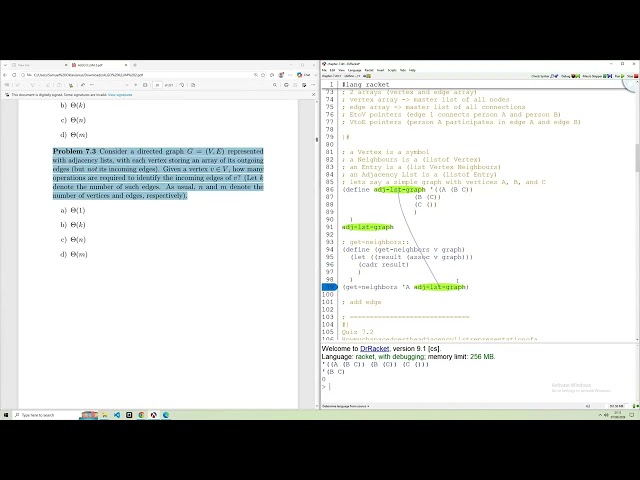Select the PDF document browser tab
The height and width of the screenshot is (480, 640).
[x=100, y=65]
